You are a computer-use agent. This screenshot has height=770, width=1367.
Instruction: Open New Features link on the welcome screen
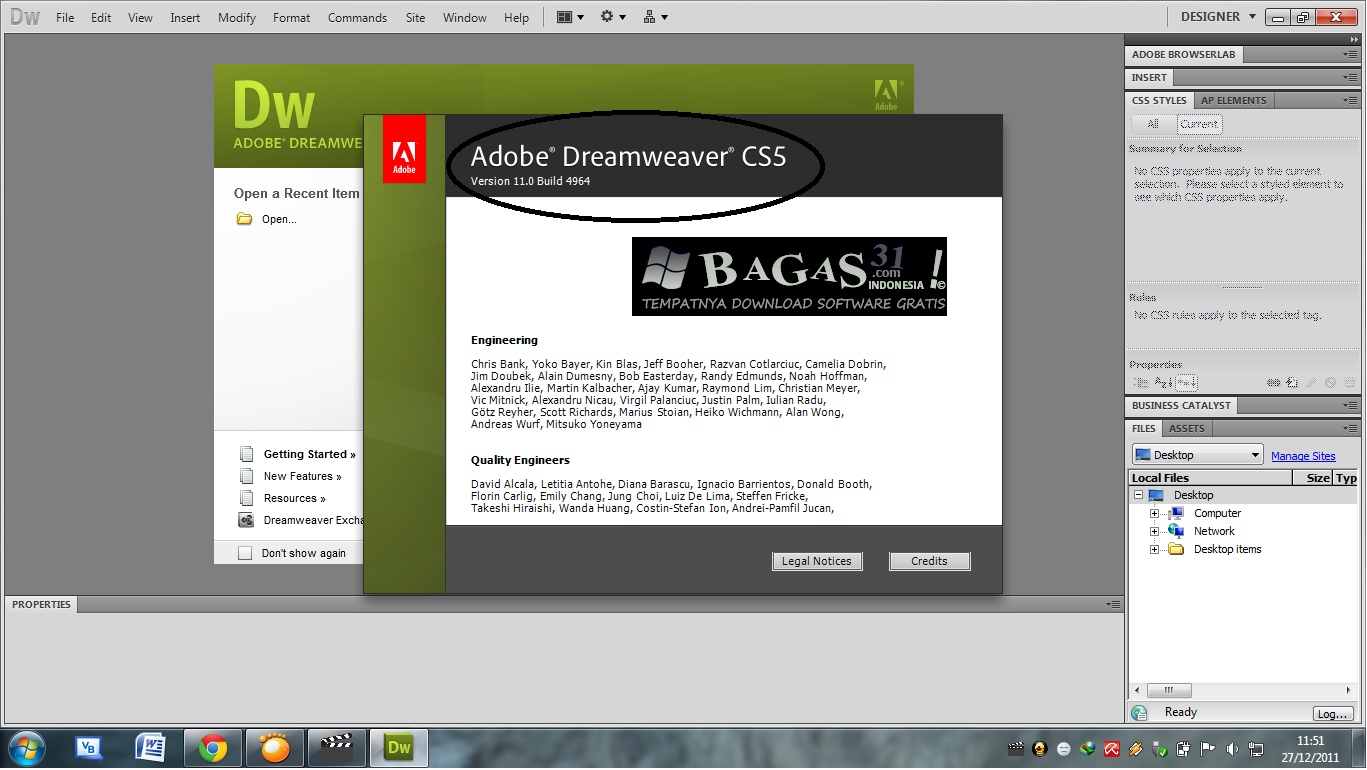pyautogui.click(x=302, y=476)
